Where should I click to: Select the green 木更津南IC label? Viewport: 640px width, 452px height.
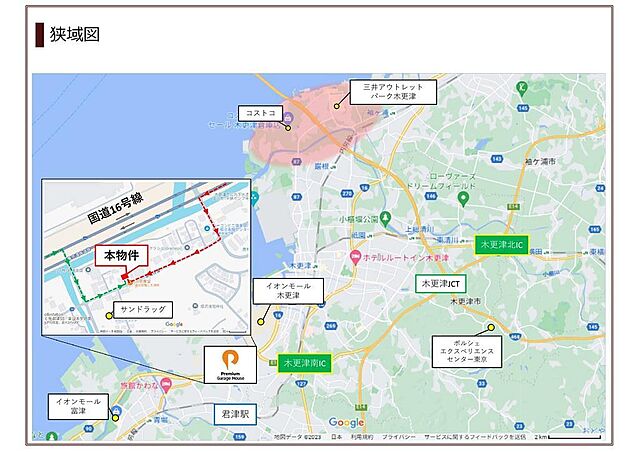[306, 363]
